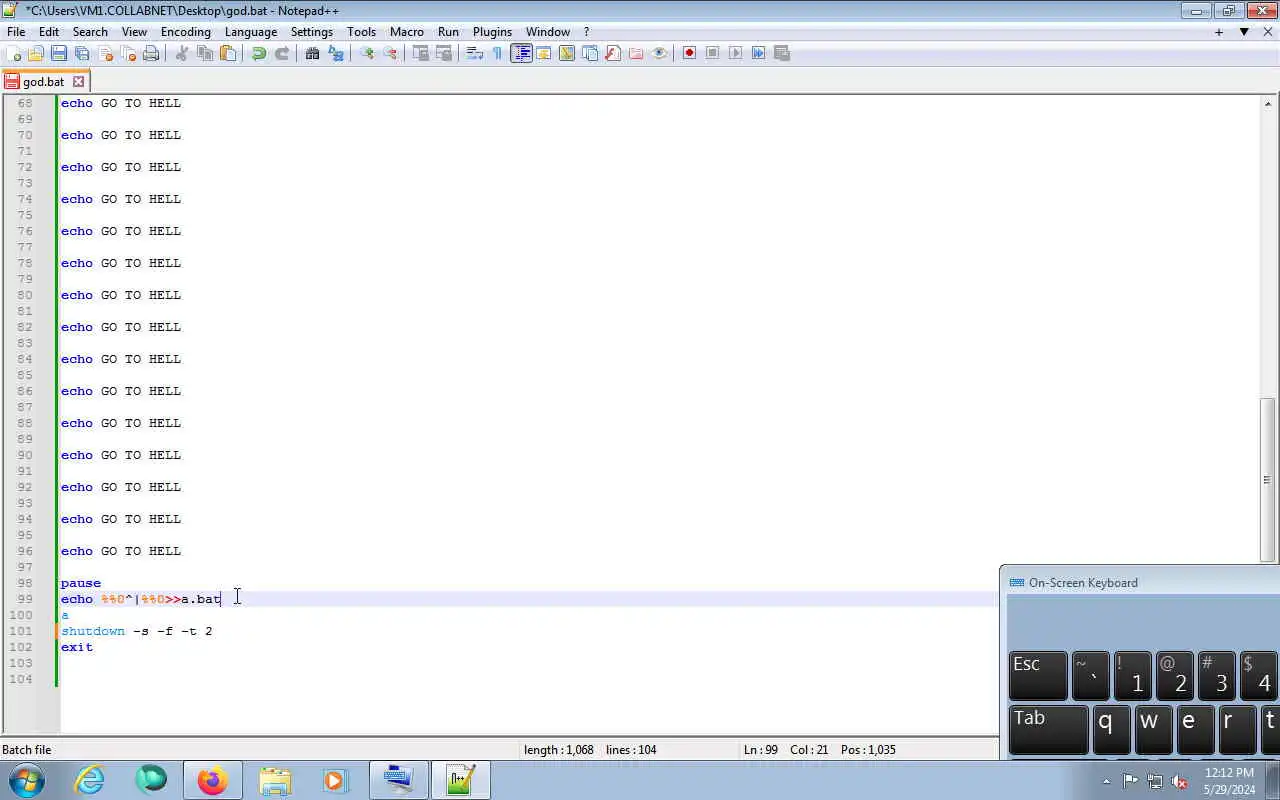1280x800 pixels.
Task: Open the Plugins menu
Action: pyautogui.click(x=492, y=32)
